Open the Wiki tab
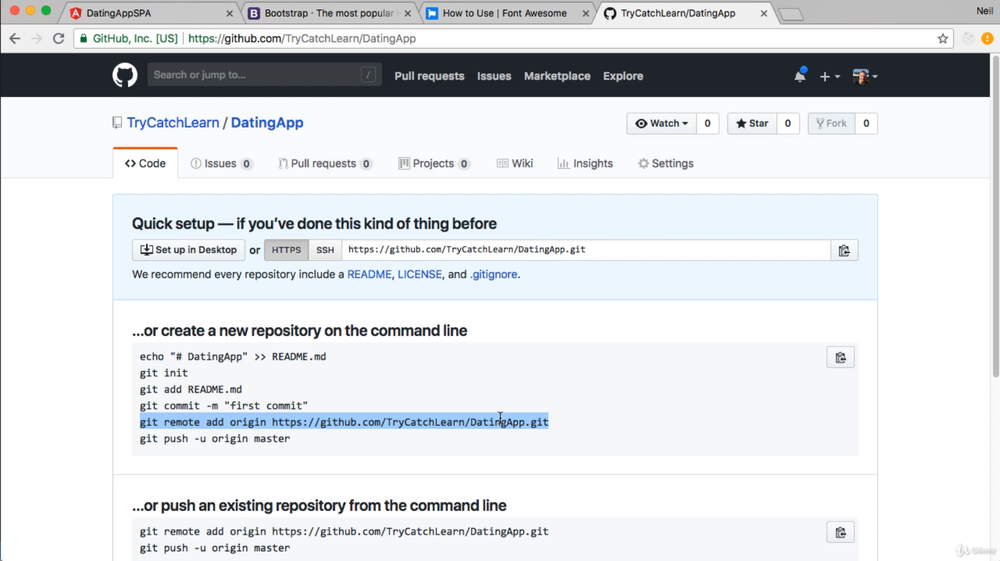This screenshot has height=561, width=1000. click(515, 163)
